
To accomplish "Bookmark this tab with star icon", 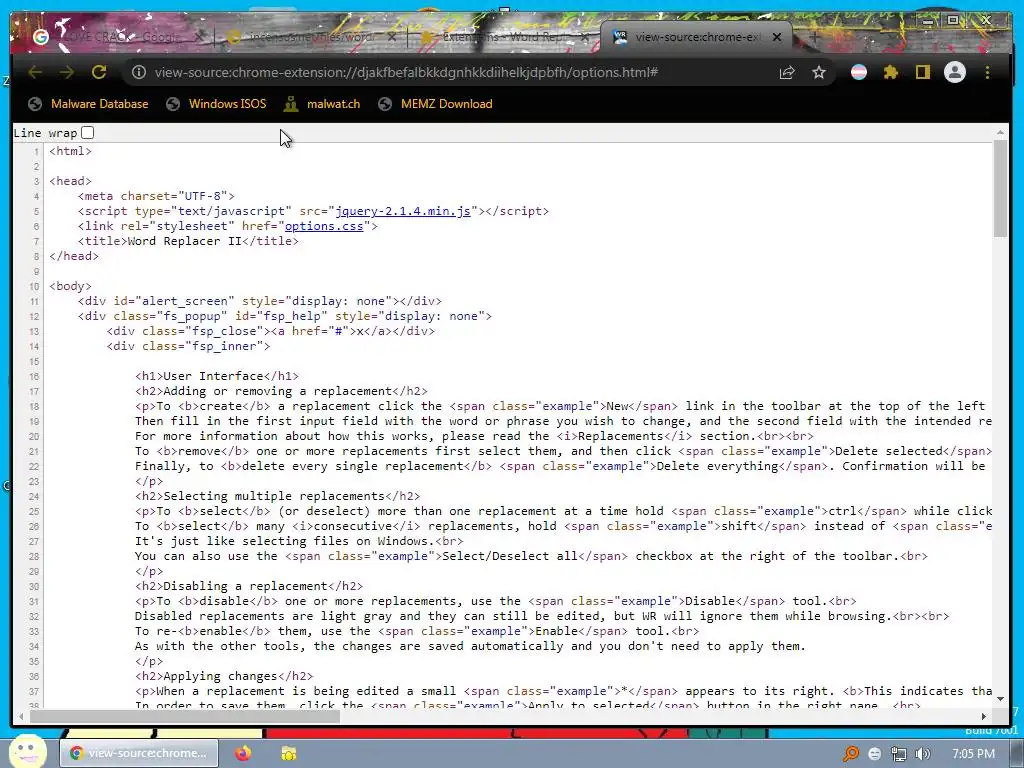I will click(x=819, y=72).
